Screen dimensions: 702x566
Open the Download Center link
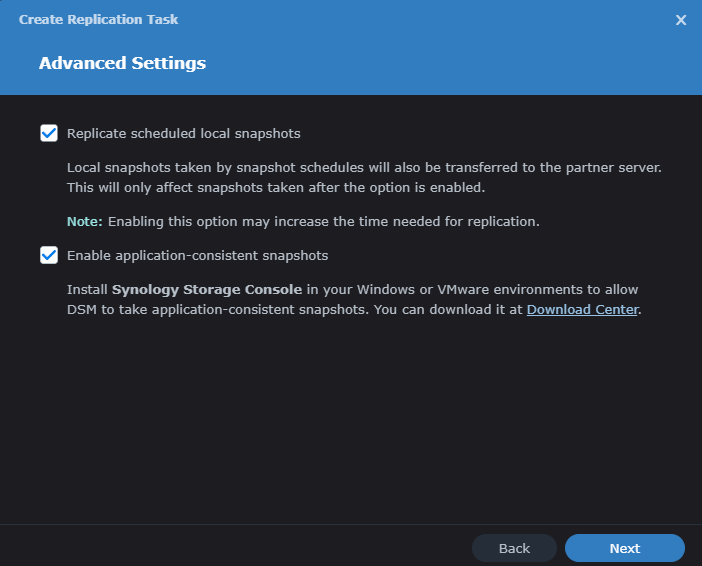coord(582,309)
